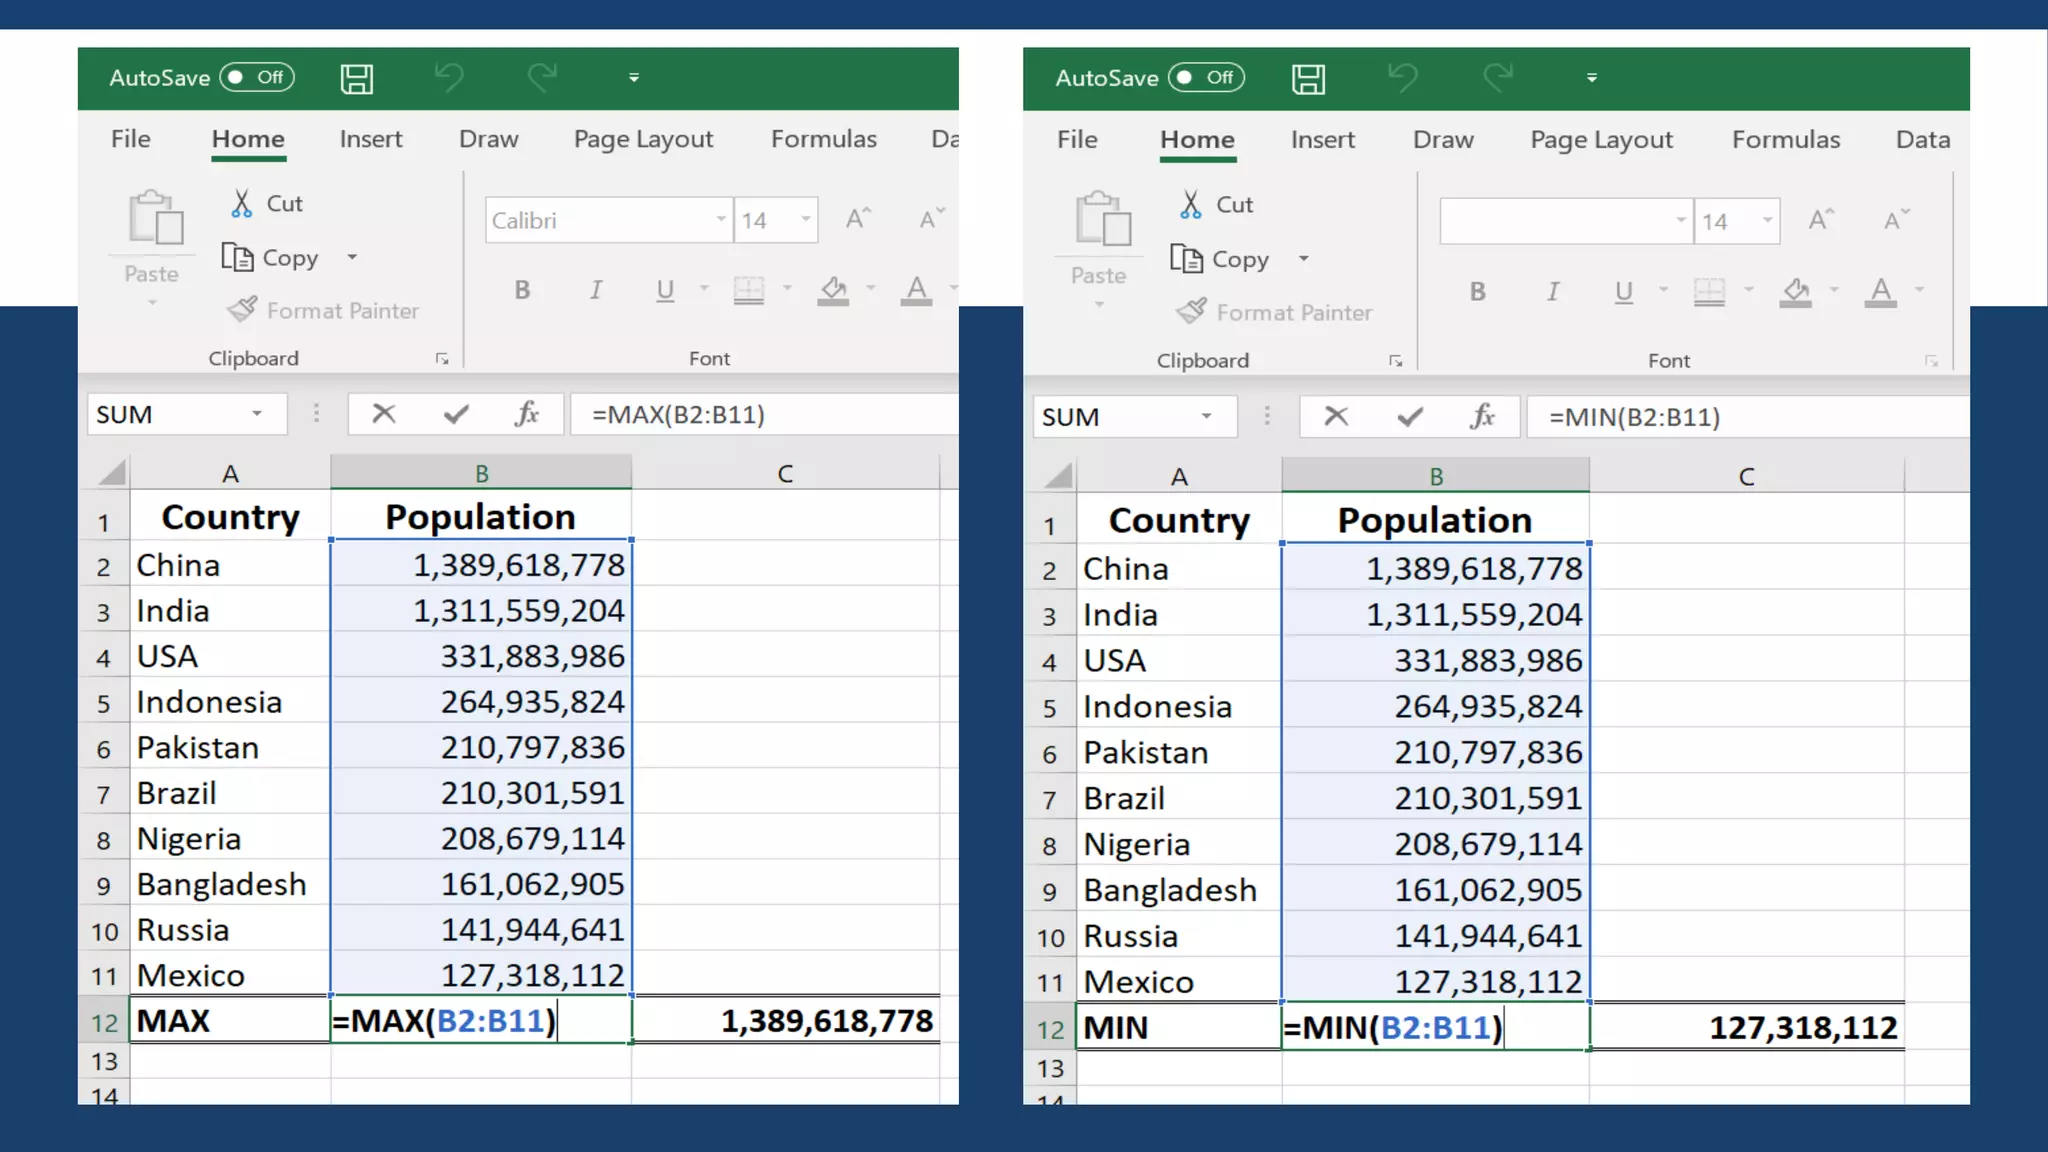Toggle Bold in left window's Font group
The image size is (2048, 1152).
pos(522,290)
